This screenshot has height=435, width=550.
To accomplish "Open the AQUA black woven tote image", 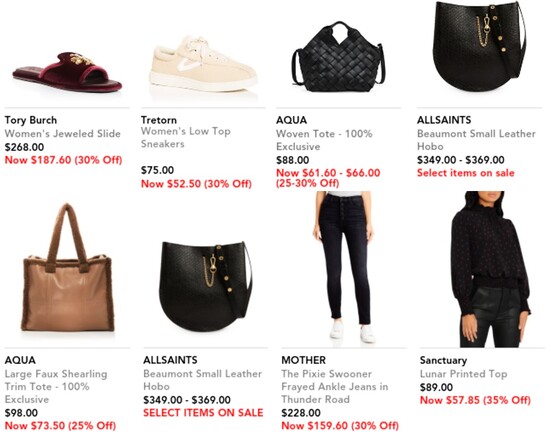I will 339,57.
